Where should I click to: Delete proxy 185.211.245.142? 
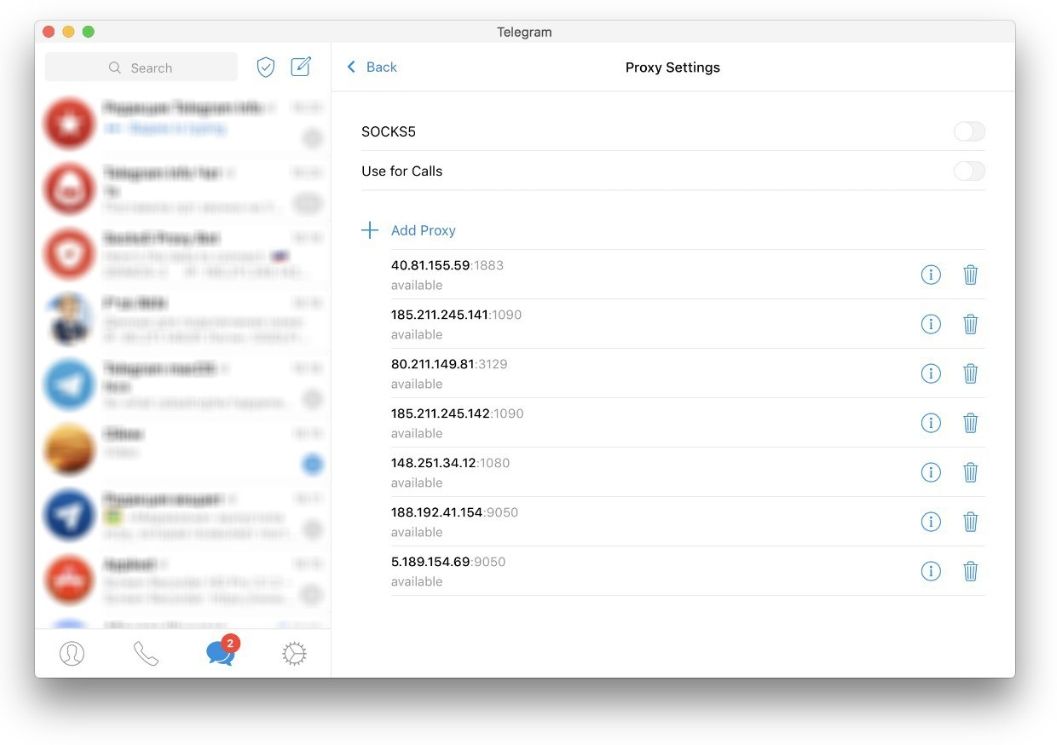(x=970, y=423)
